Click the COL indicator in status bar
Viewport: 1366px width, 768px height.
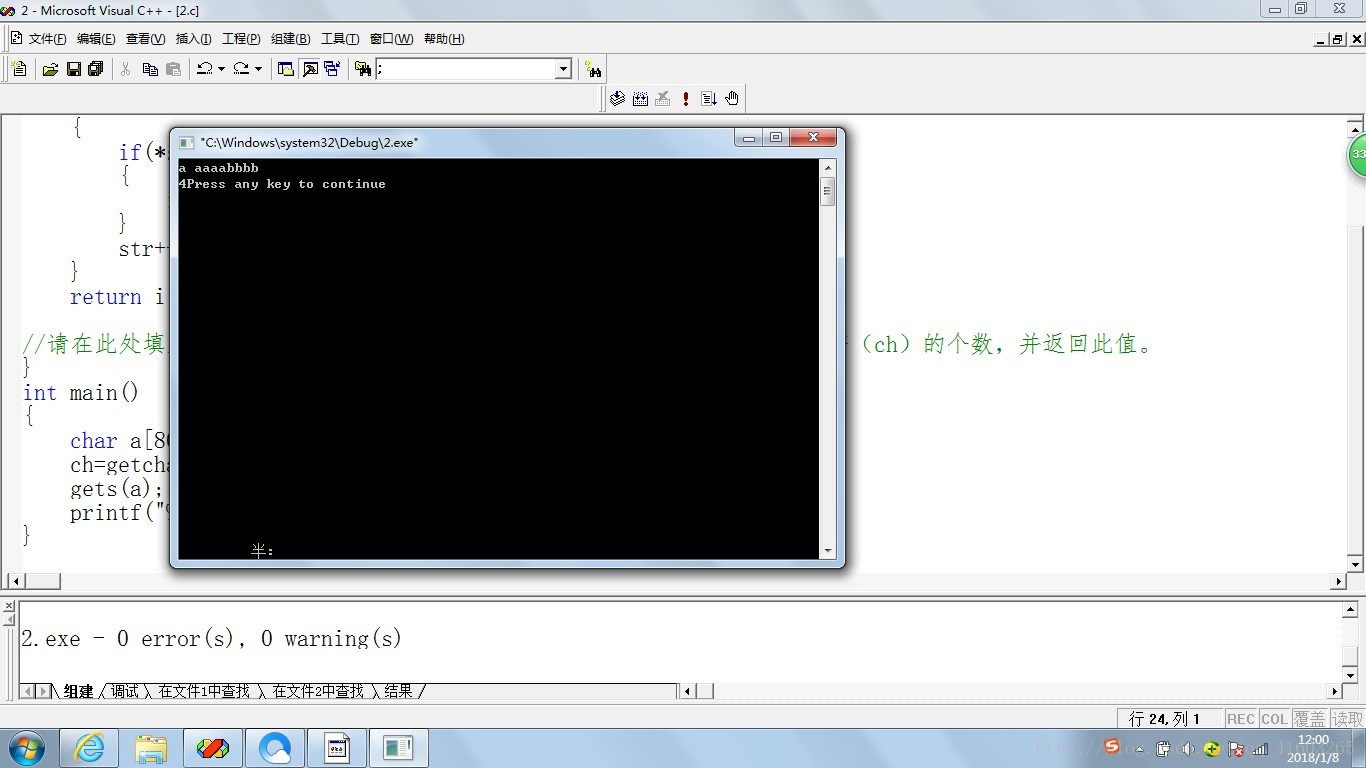(1274, 719)
